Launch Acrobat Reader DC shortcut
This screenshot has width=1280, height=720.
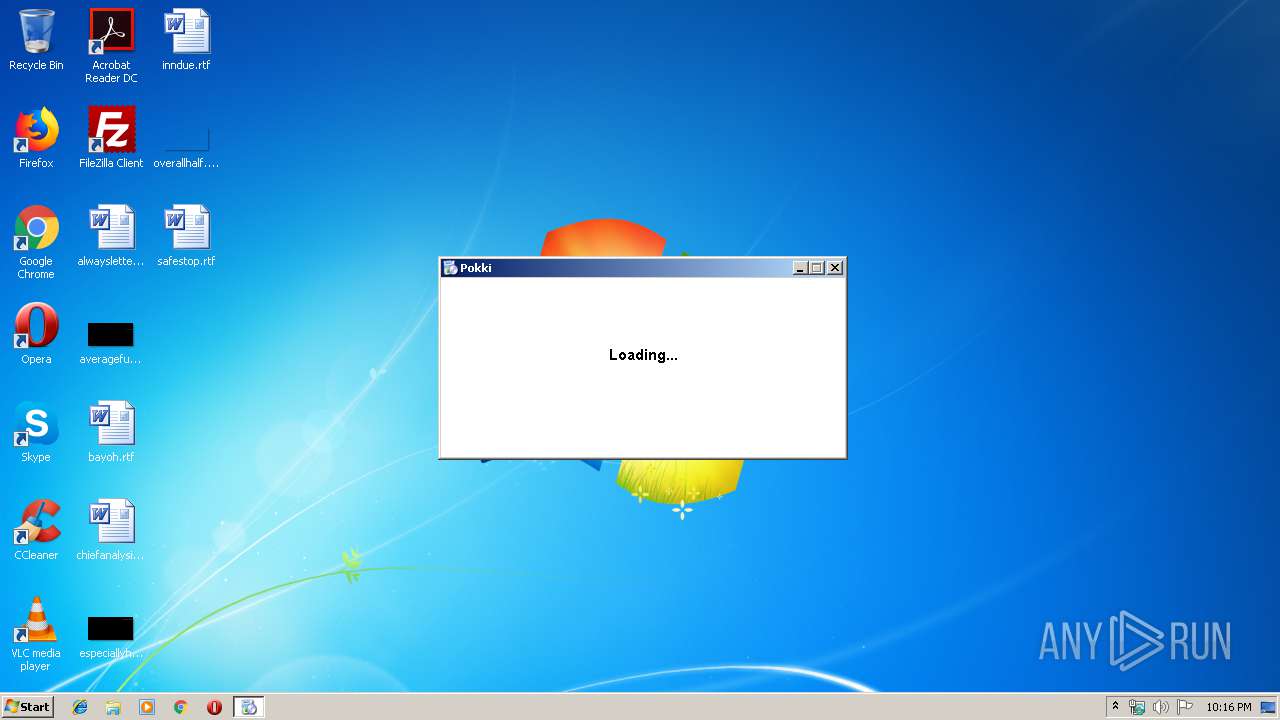click(111, 46)
